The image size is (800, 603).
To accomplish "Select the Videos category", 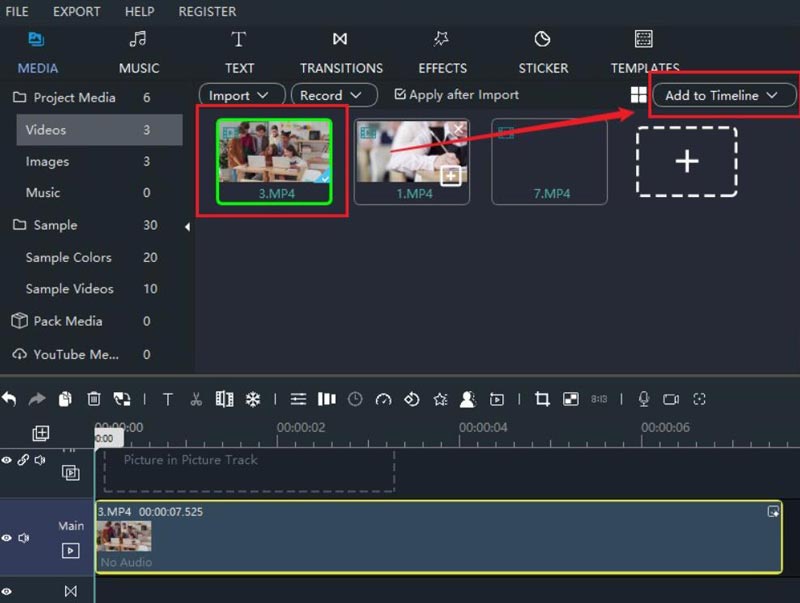I will 99,130.
